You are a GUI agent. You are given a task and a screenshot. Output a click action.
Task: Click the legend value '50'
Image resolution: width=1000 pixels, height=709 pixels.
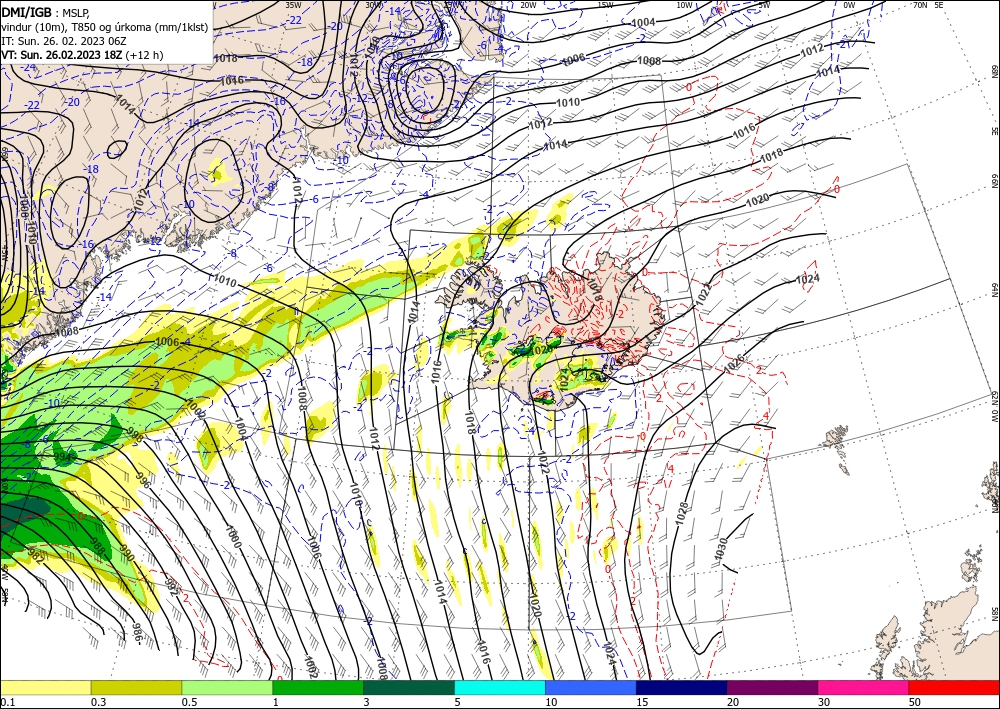tap(915, 702)
